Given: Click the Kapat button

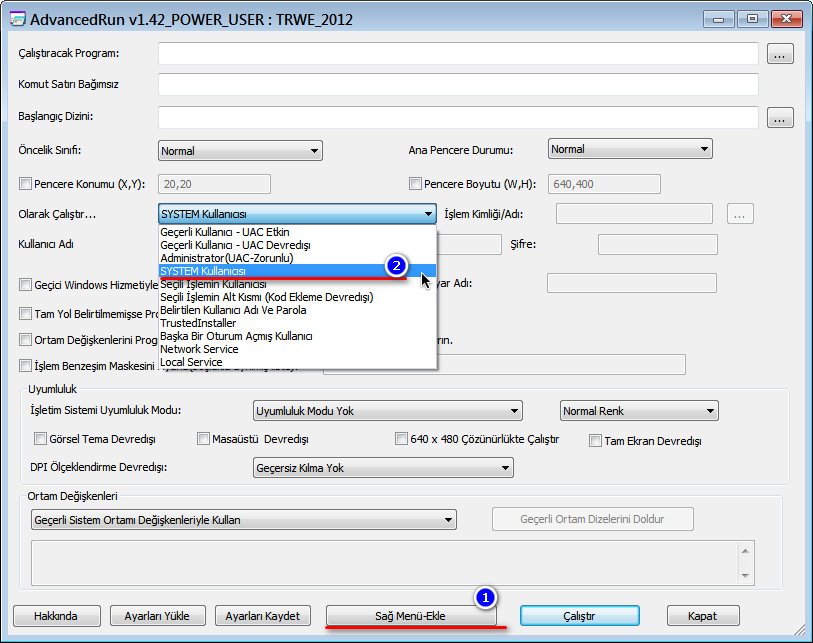Looking at the screenshot, I should click(703, 616).
